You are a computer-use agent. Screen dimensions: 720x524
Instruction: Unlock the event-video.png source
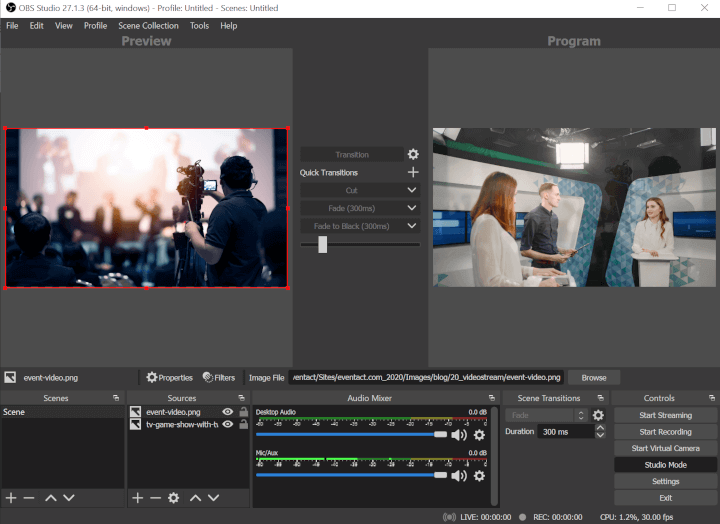point(243,412)
